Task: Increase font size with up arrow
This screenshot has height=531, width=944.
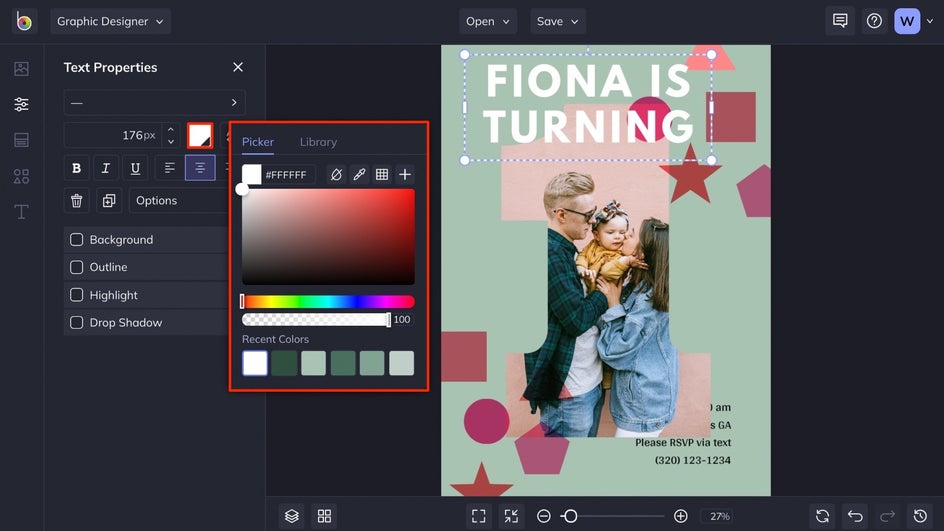Action: [171, 129]
